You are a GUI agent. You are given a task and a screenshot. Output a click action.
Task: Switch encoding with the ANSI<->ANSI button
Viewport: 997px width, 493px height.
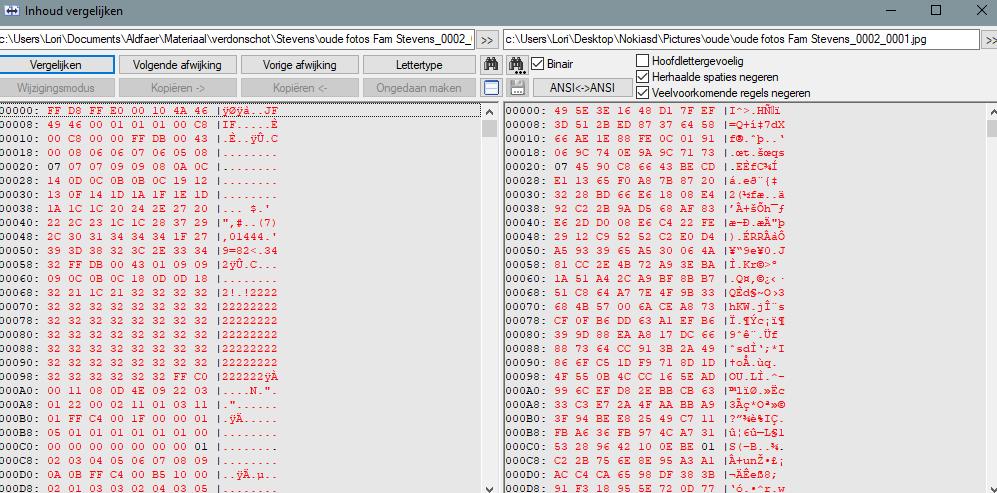coord(583,88)
